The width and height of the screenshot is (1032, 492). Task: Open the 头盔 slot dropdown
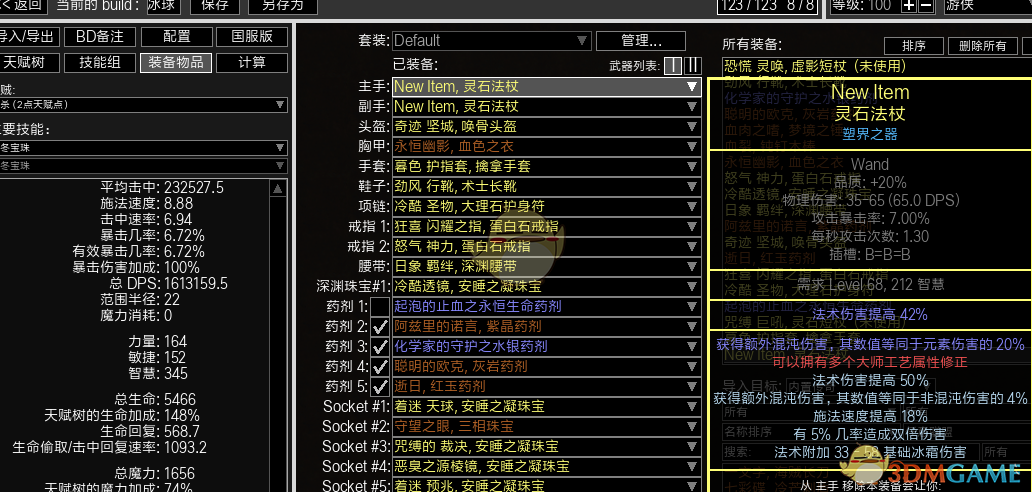click(547, 126)
